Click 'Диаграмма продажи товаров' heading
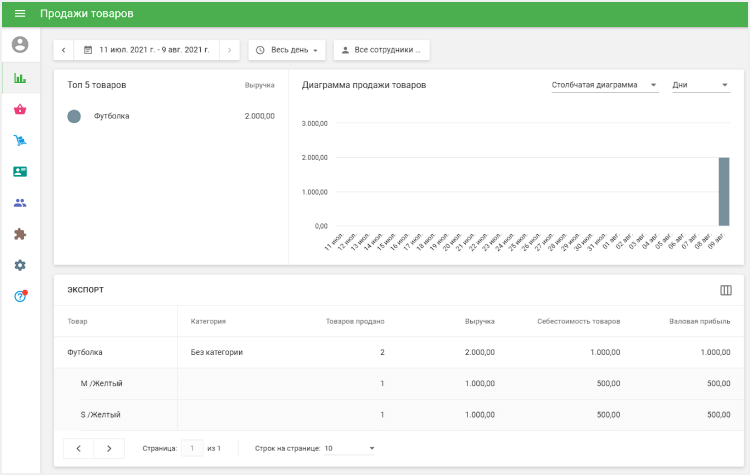The image size is (750, 475). 364,85
